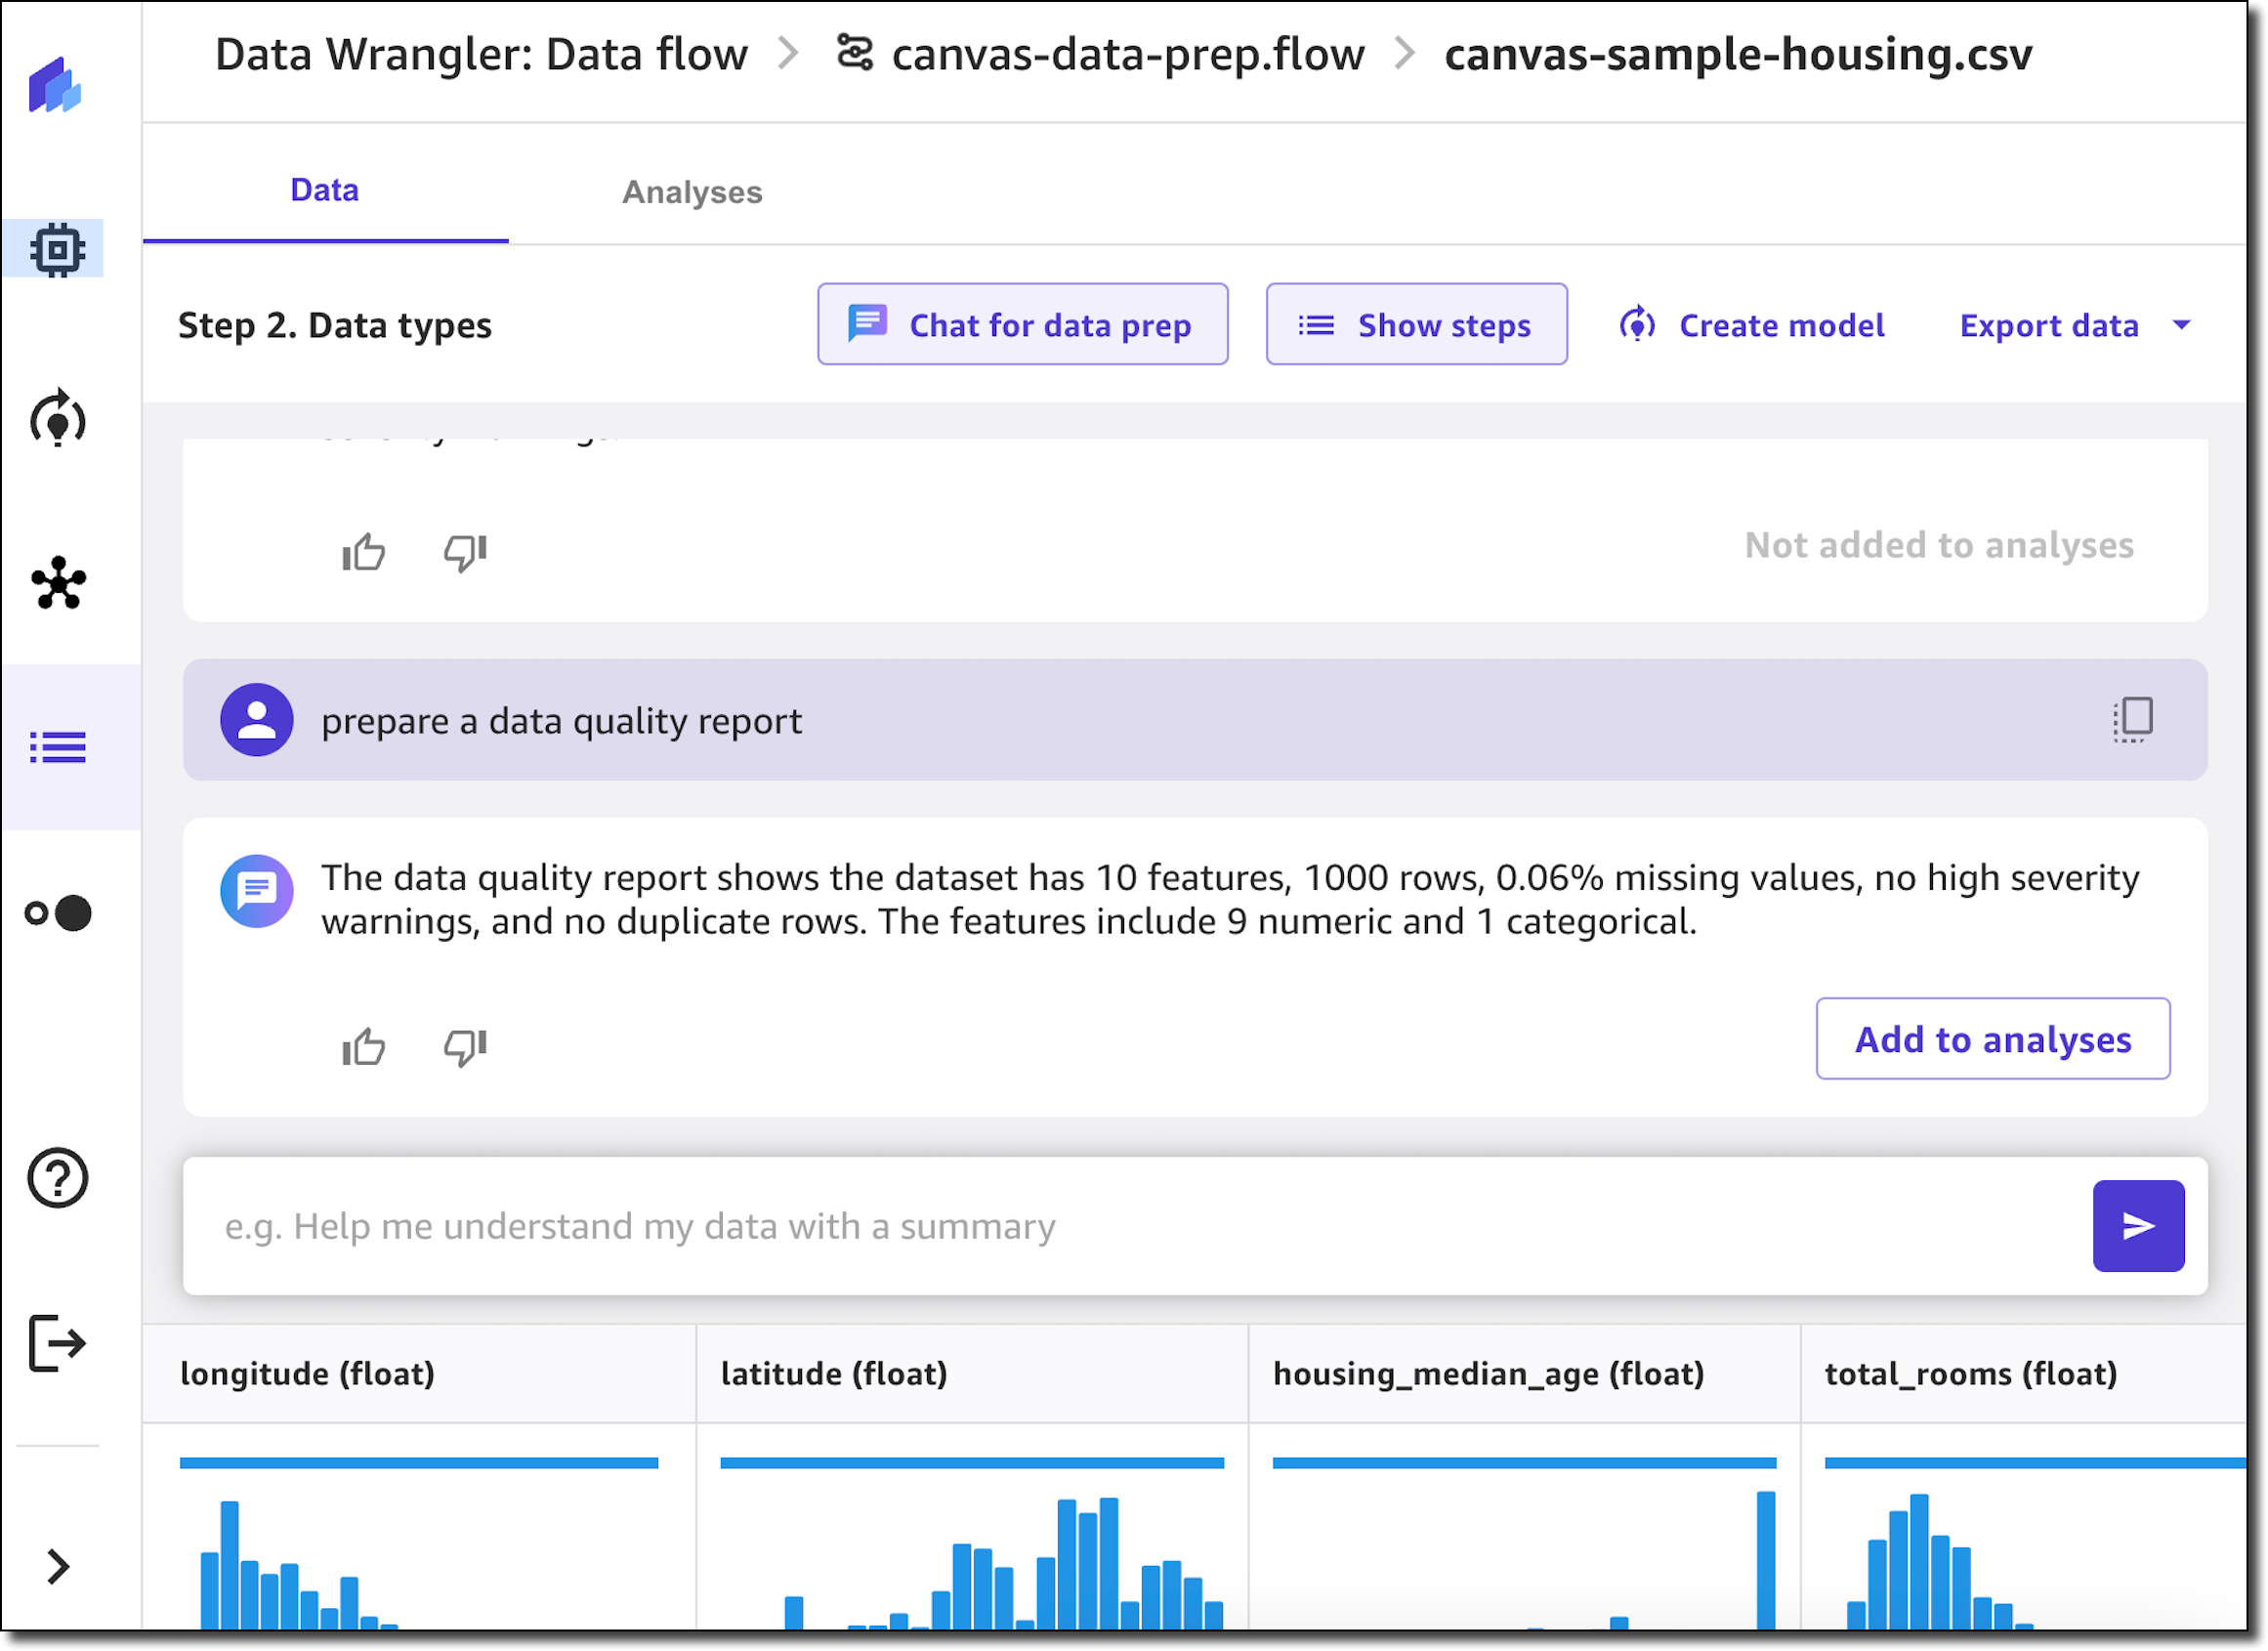This screenshot has width=2268, height=1651.
Task: Open the network hub sidebar icon
Action: point(58,583)
